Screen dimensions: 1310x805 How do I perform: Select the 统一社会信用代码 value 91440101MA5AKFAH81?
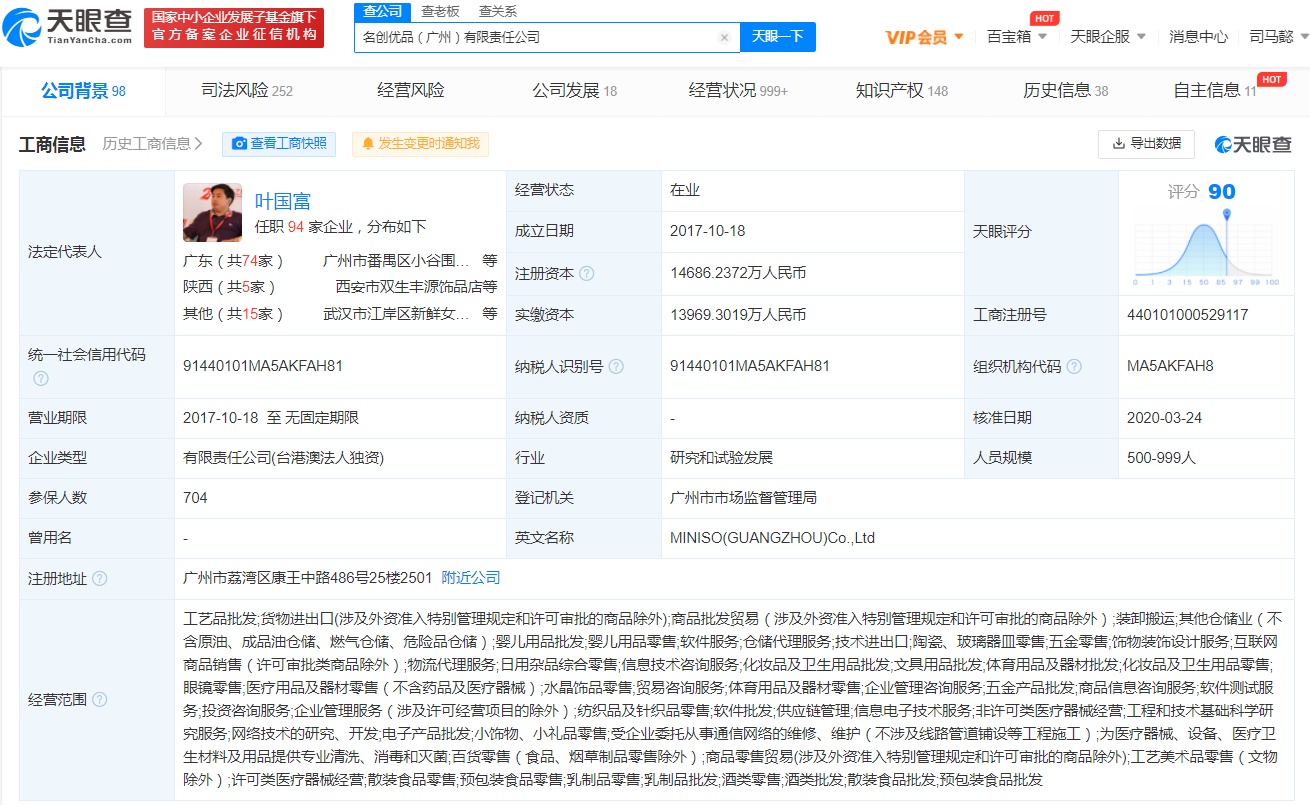pos(263,367)
